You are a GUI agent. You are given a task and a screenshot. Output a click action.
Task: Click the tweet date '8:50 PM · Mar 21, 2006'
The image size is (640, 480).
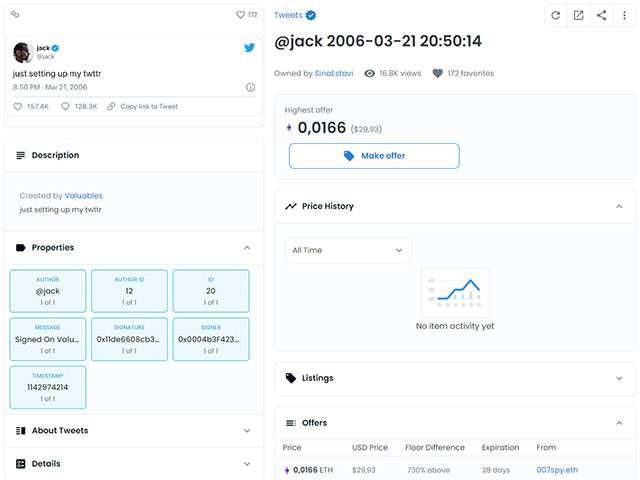pyautogui.click(x=50, y=87)
